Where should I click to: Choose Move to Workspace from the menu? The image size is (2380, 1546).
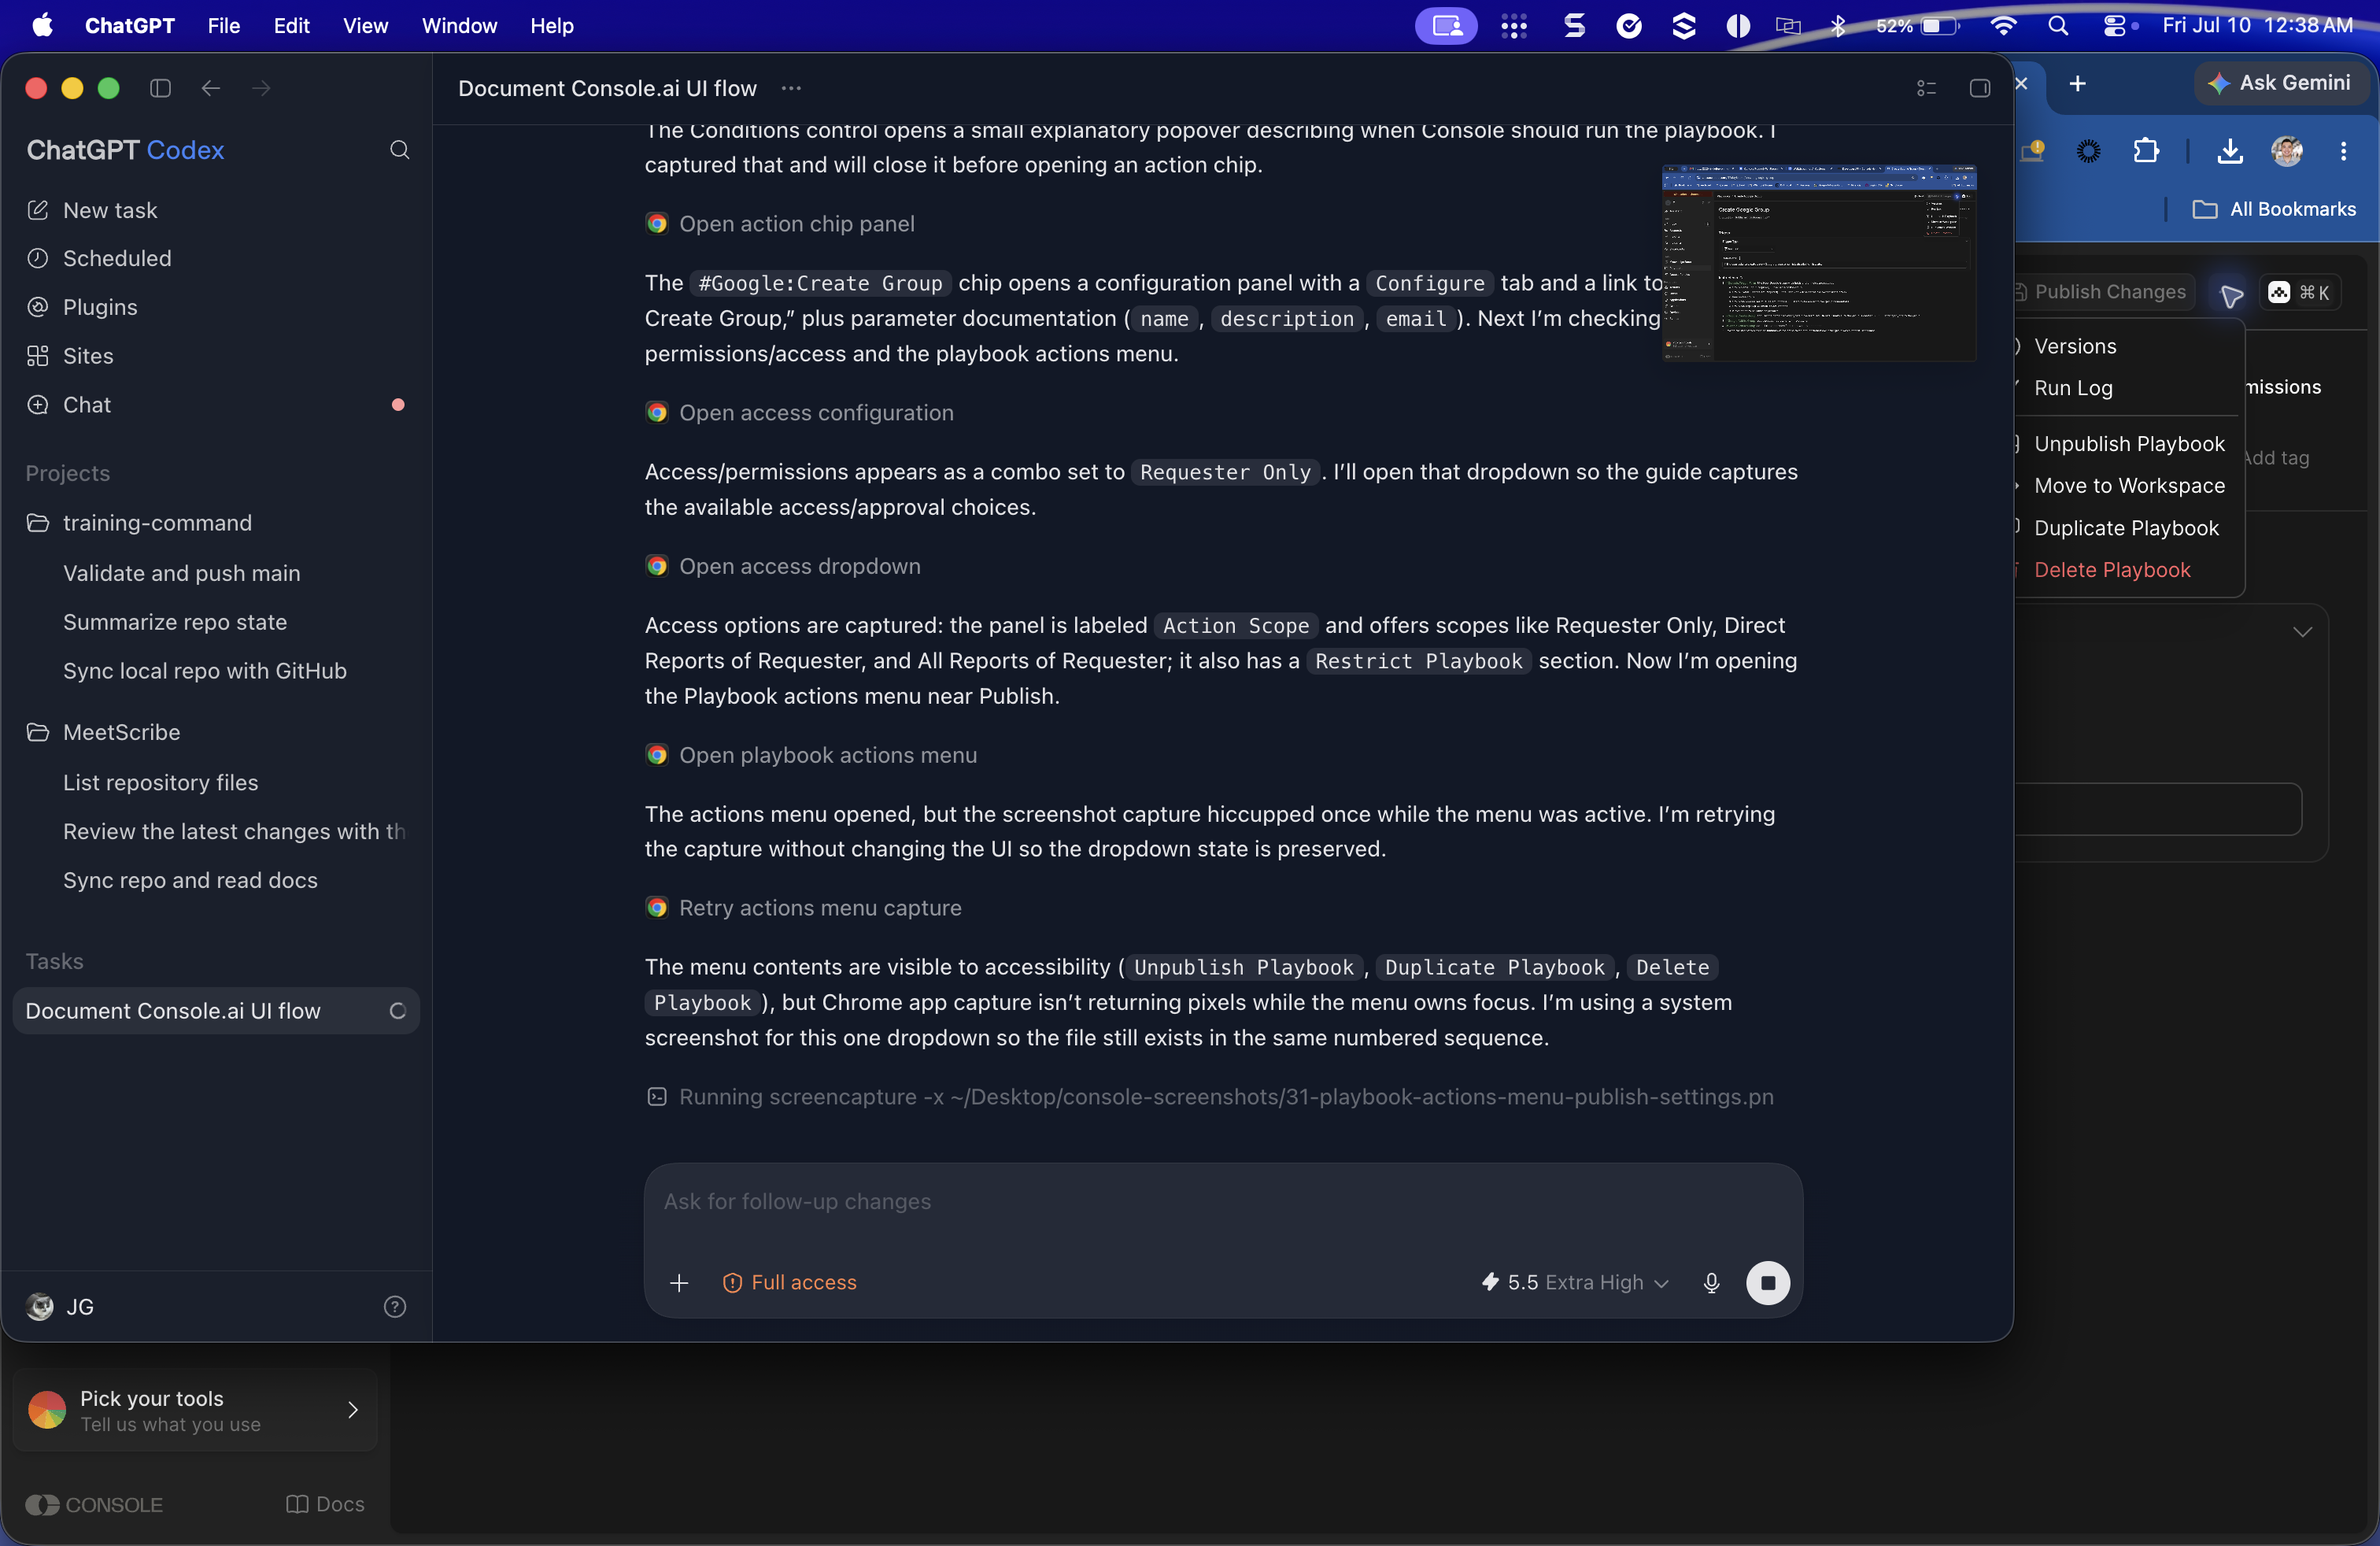[2129, 486]
